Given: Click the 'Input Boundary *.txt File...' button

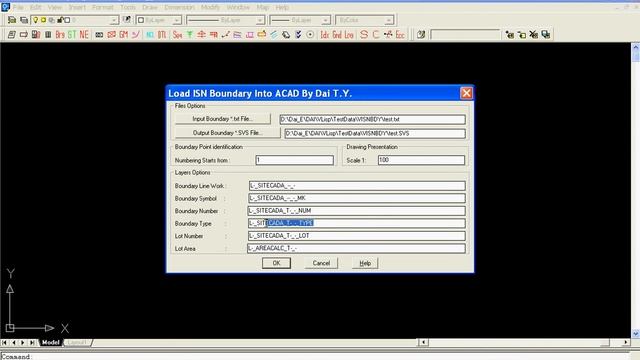Looking at the screenshot, I should click(x=222, y=119).
